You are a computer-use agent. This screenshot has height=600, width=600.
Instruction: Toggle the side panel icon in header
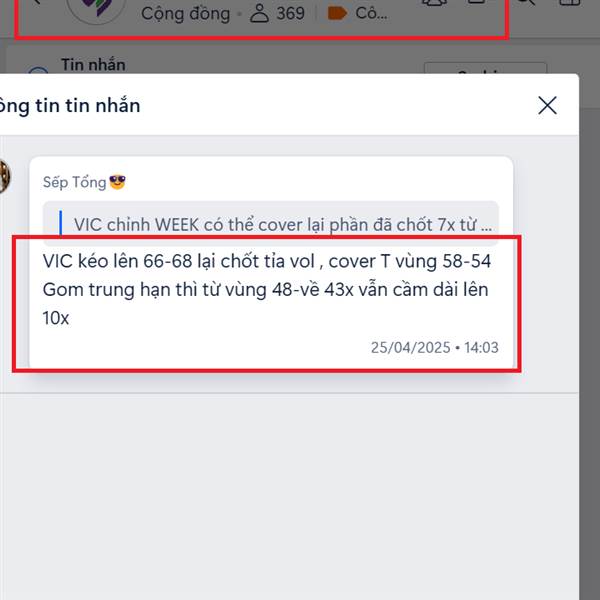[x=570, y=2]
